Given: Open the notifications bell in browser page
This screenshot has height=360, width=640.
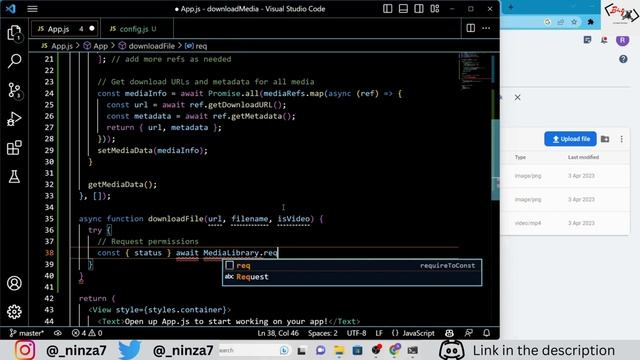Looking at the screenshot, I should click(x=604, y=40).
